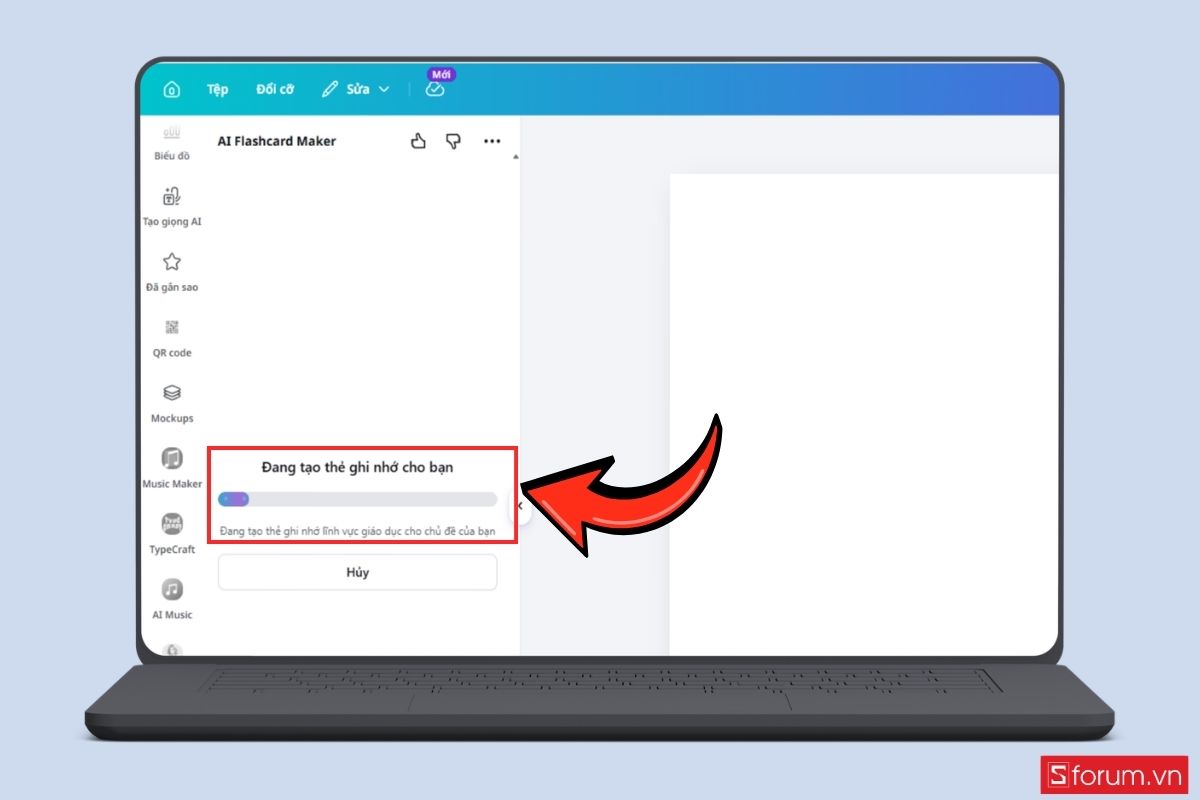Open the TypeCraft app
This screenshot has width=1200, height=800.
(172, 534)
